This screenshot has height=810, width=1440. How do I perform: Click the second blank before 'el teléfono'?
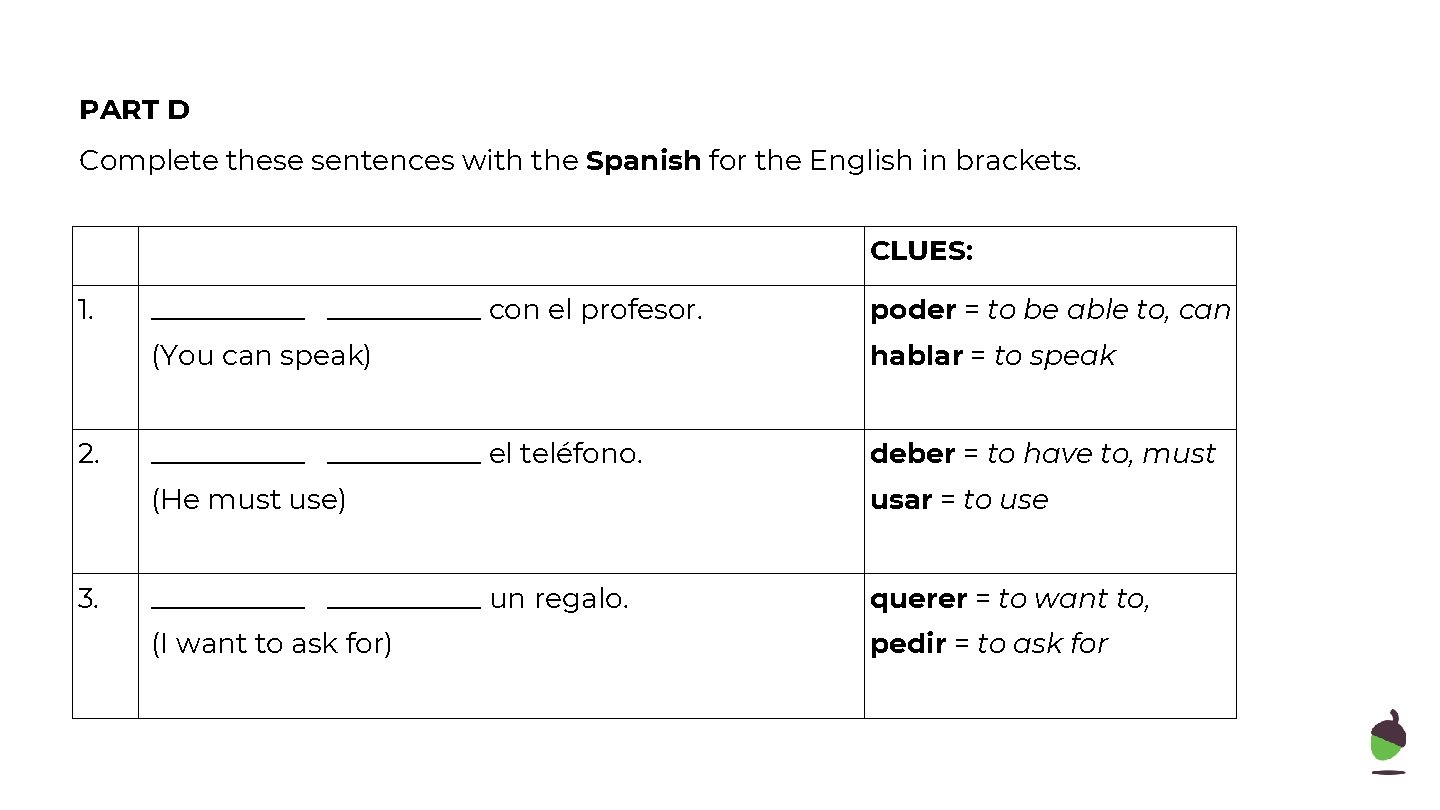tap(404, 461)
